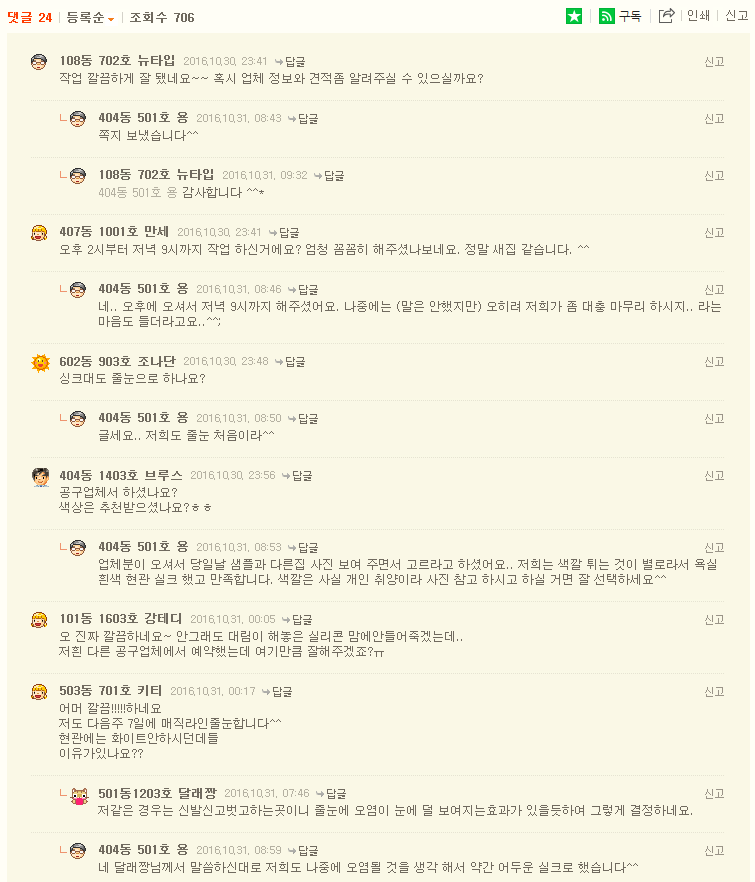Click 답글 on 달래짱's comment
Viewport: 755px width, 882px height.
pos(331,794)
